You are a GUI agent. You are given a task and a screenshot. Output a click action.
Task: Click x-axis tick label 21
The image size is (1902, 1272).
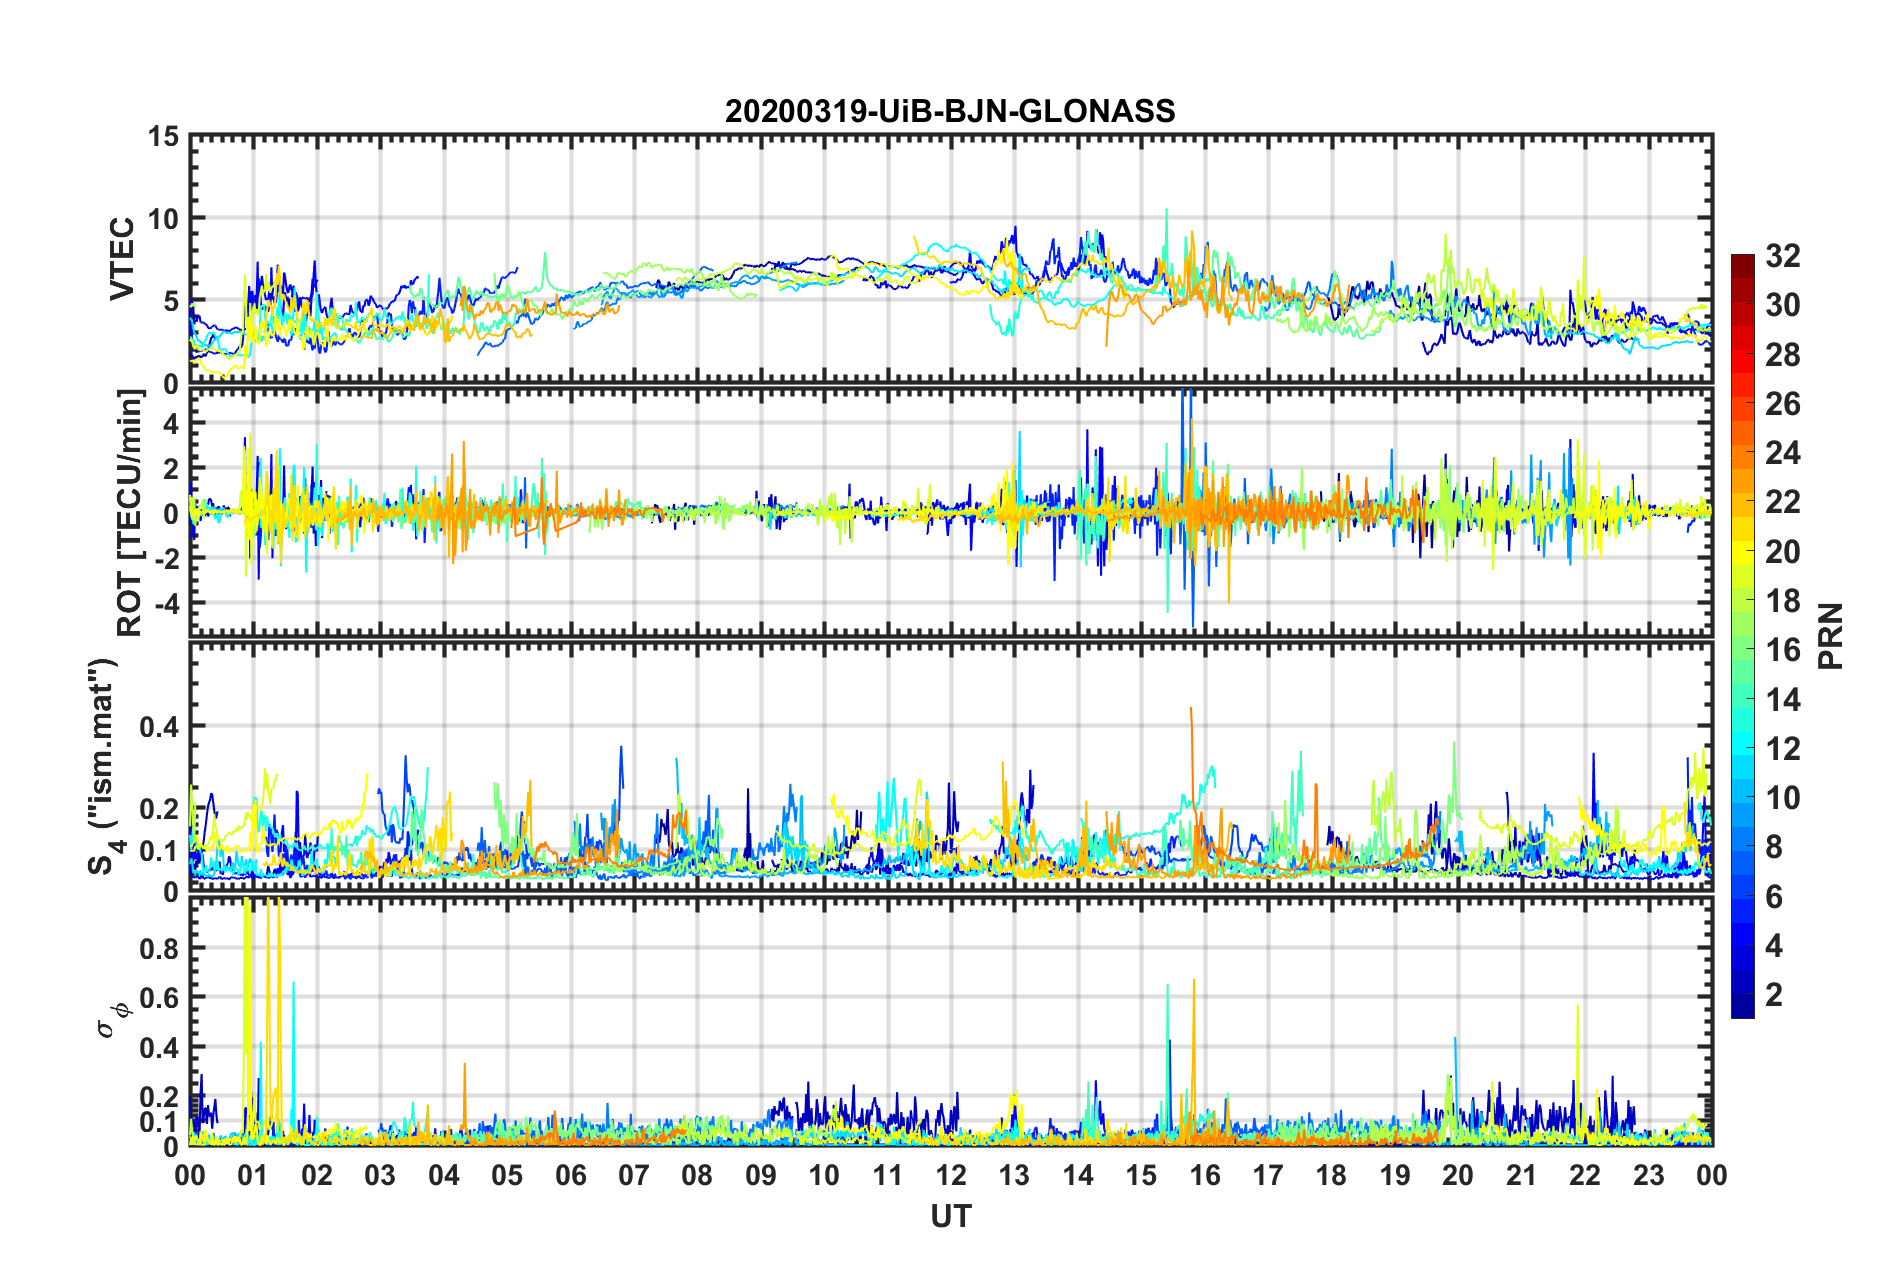click(1521, 1175)
